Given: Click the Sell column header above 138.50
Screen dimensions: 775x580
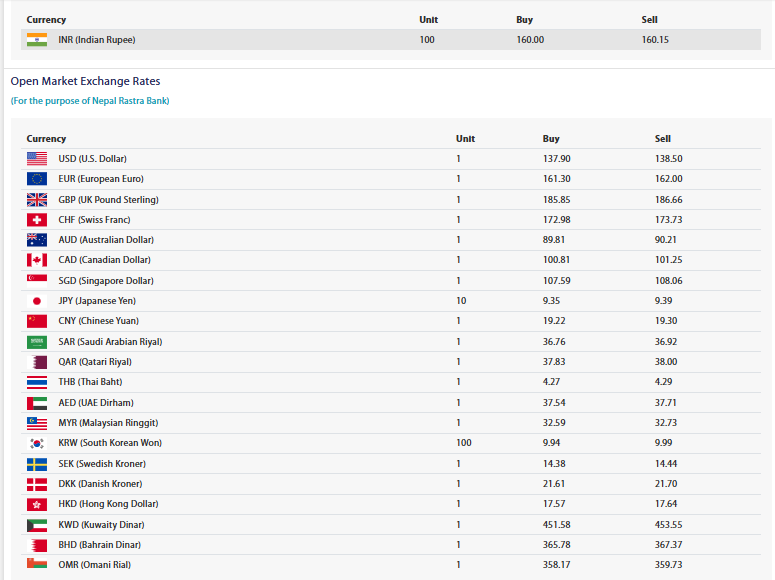Looking at the screenshot, I should coord(663,138).
